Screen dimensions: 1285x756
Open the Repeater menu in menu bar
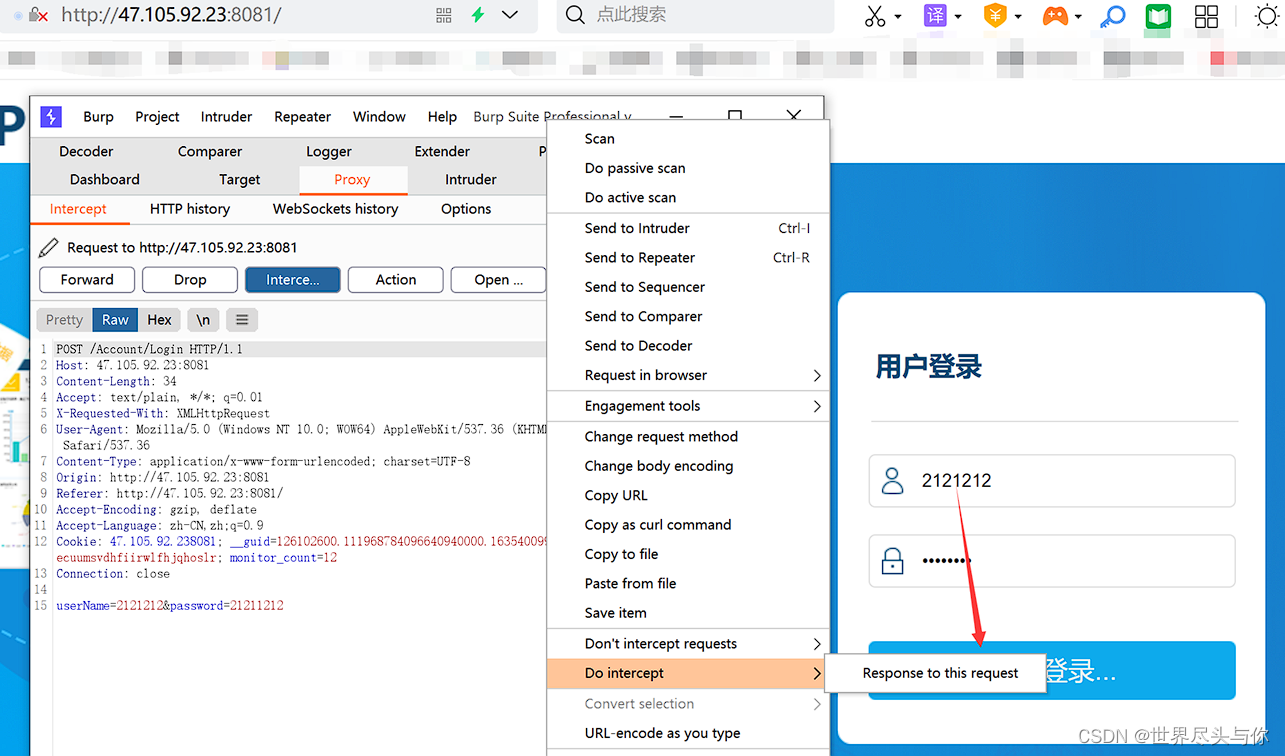[302, 117]
